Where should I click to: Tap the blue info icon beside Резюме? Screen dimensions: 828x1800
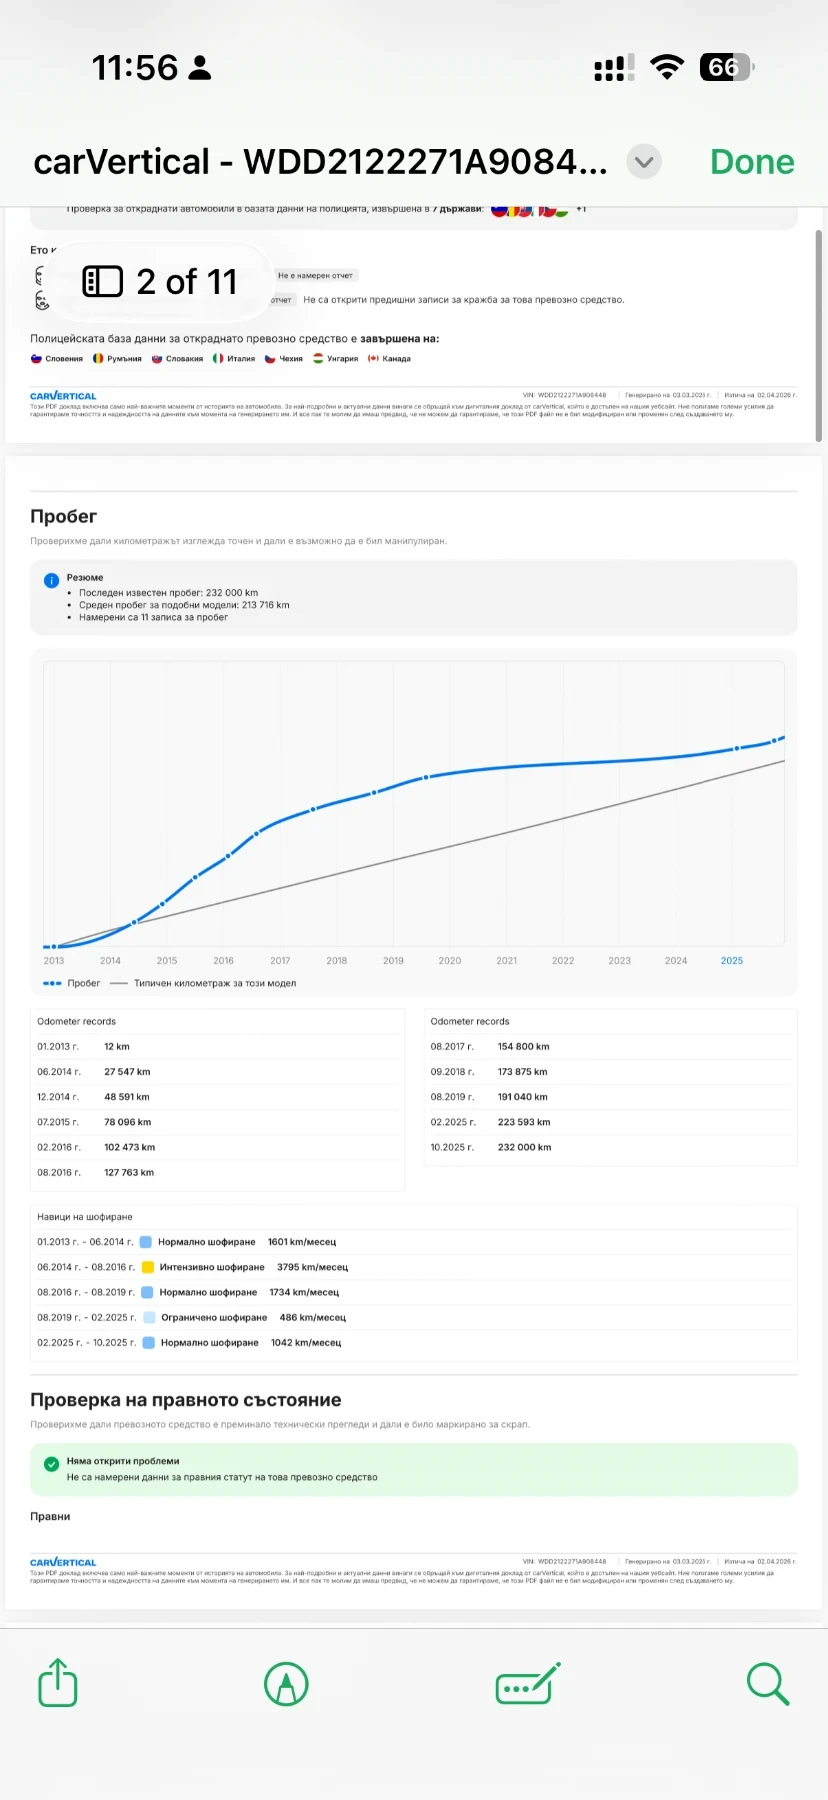[52, 580]
